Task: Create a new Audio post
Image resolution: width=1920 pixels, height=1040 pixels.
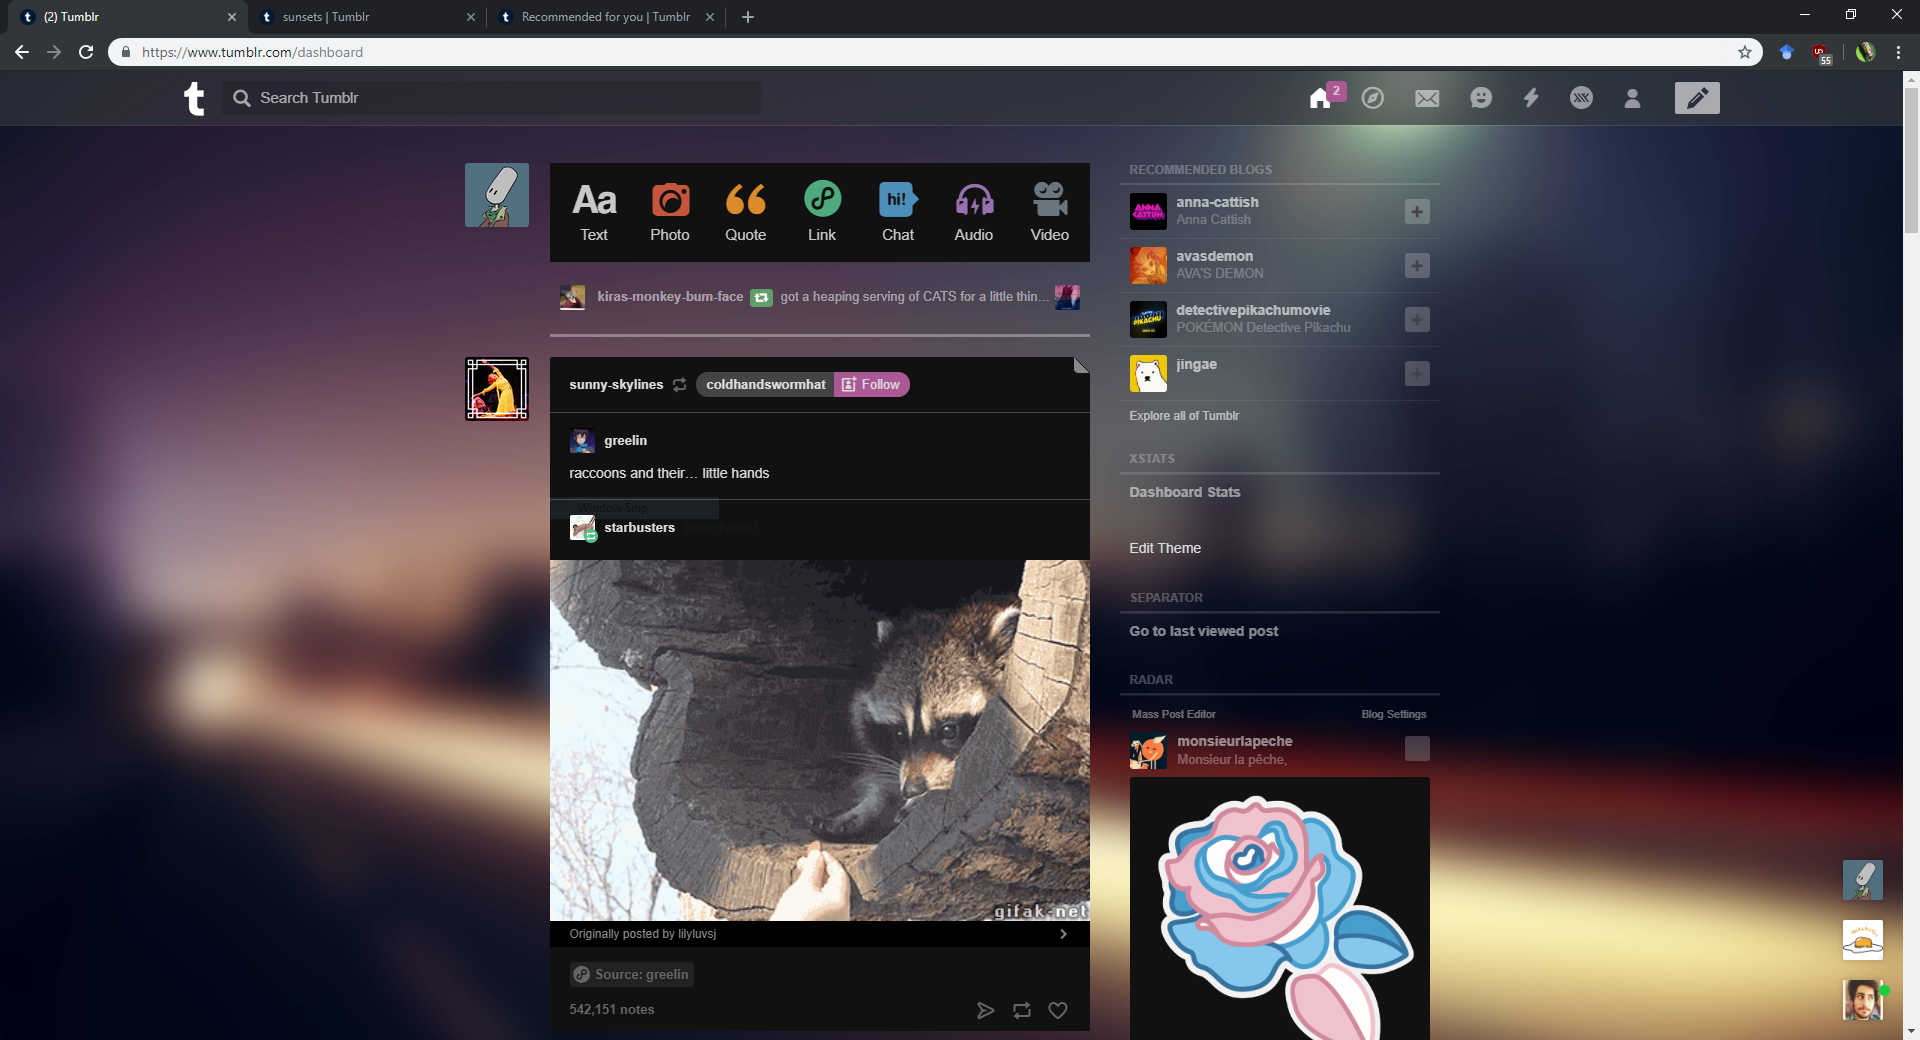Action: point(974,212)
